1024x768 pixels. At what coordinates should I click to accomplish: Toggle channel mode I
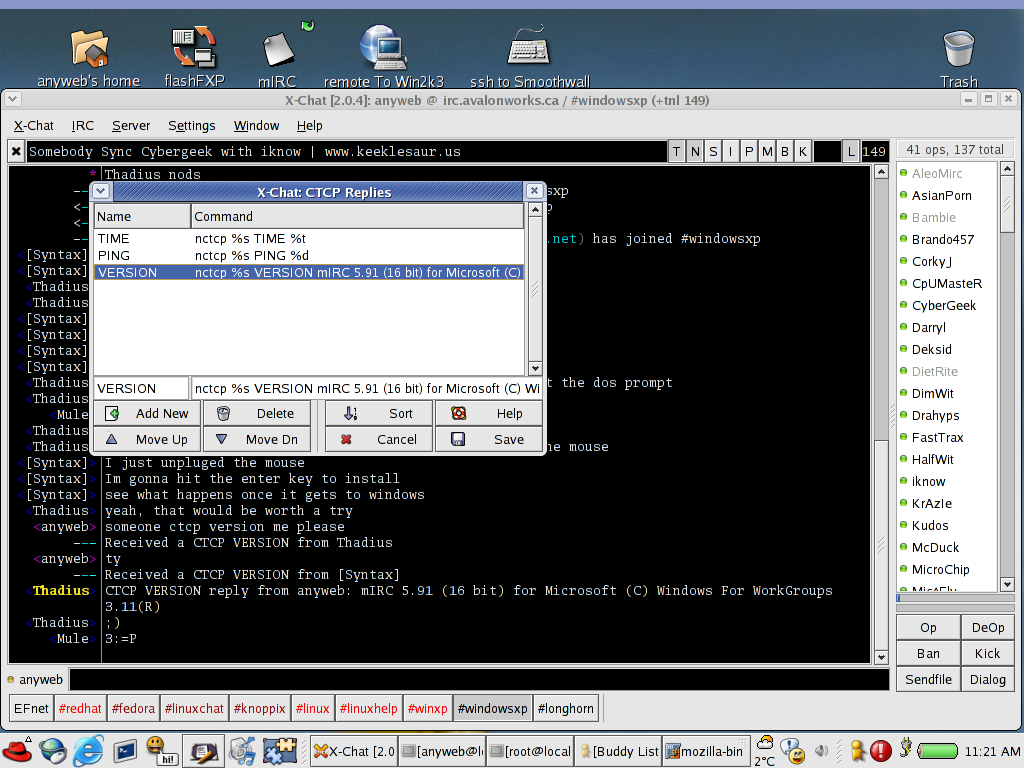click(730, 152)
